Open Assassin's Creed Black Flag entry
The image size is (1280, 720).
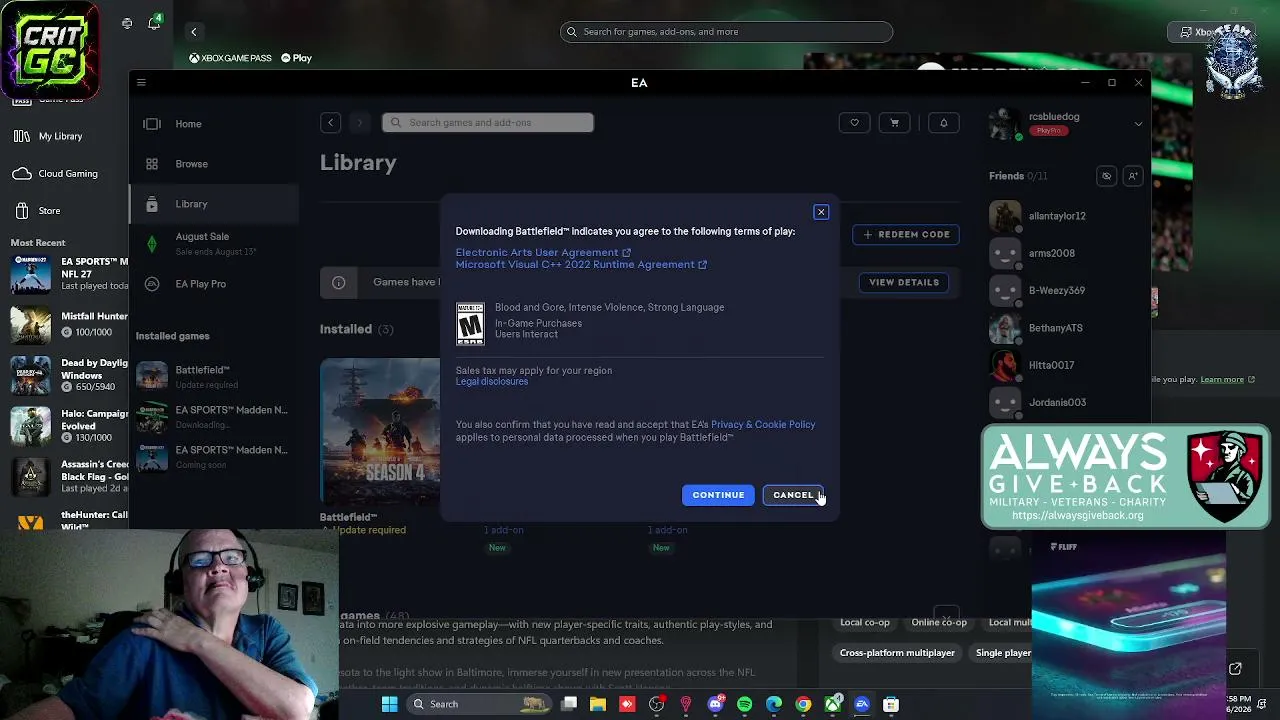coord(68,477)
